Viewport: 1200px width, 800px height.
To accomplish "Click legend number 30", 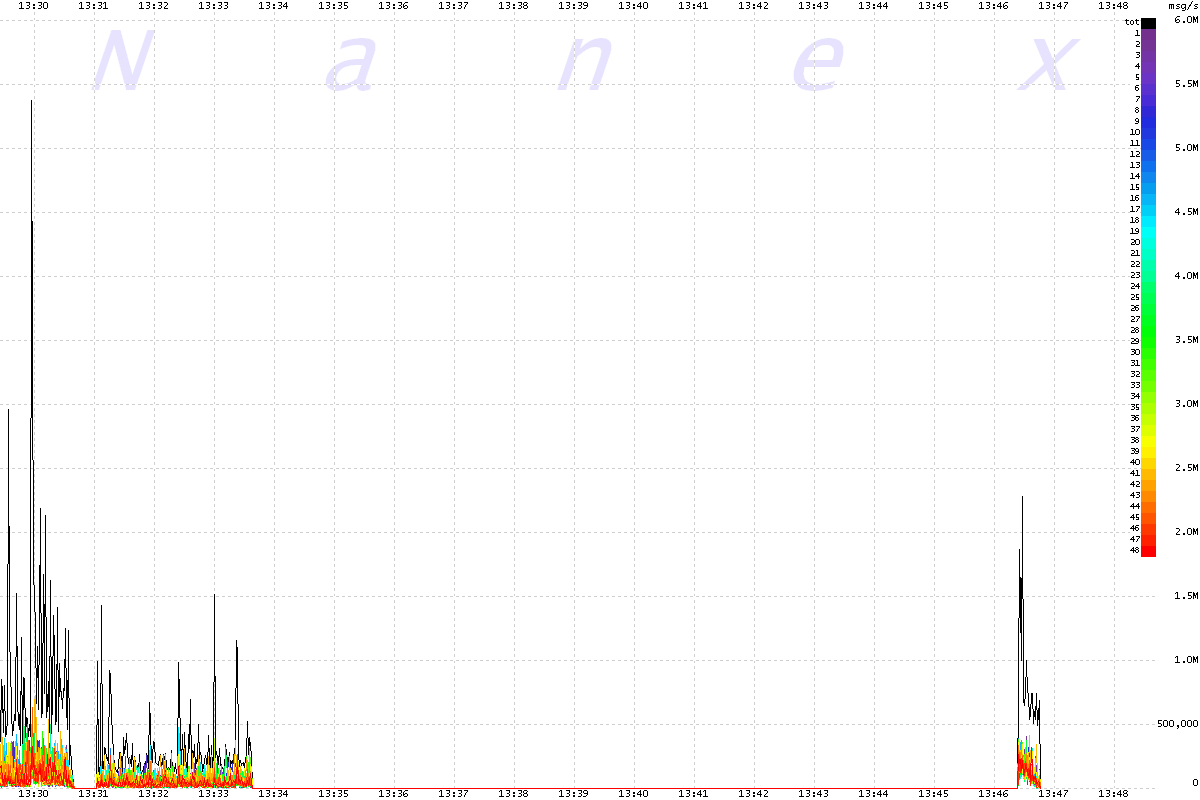I will [x=1135, y=352].
